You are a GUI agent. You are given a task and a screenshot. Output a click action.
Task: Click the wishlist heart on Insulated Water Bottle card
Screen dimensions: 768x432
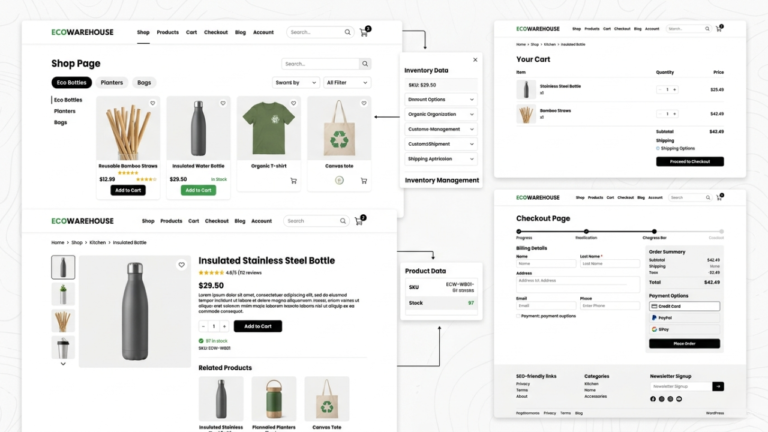click(x=222, y=103)
